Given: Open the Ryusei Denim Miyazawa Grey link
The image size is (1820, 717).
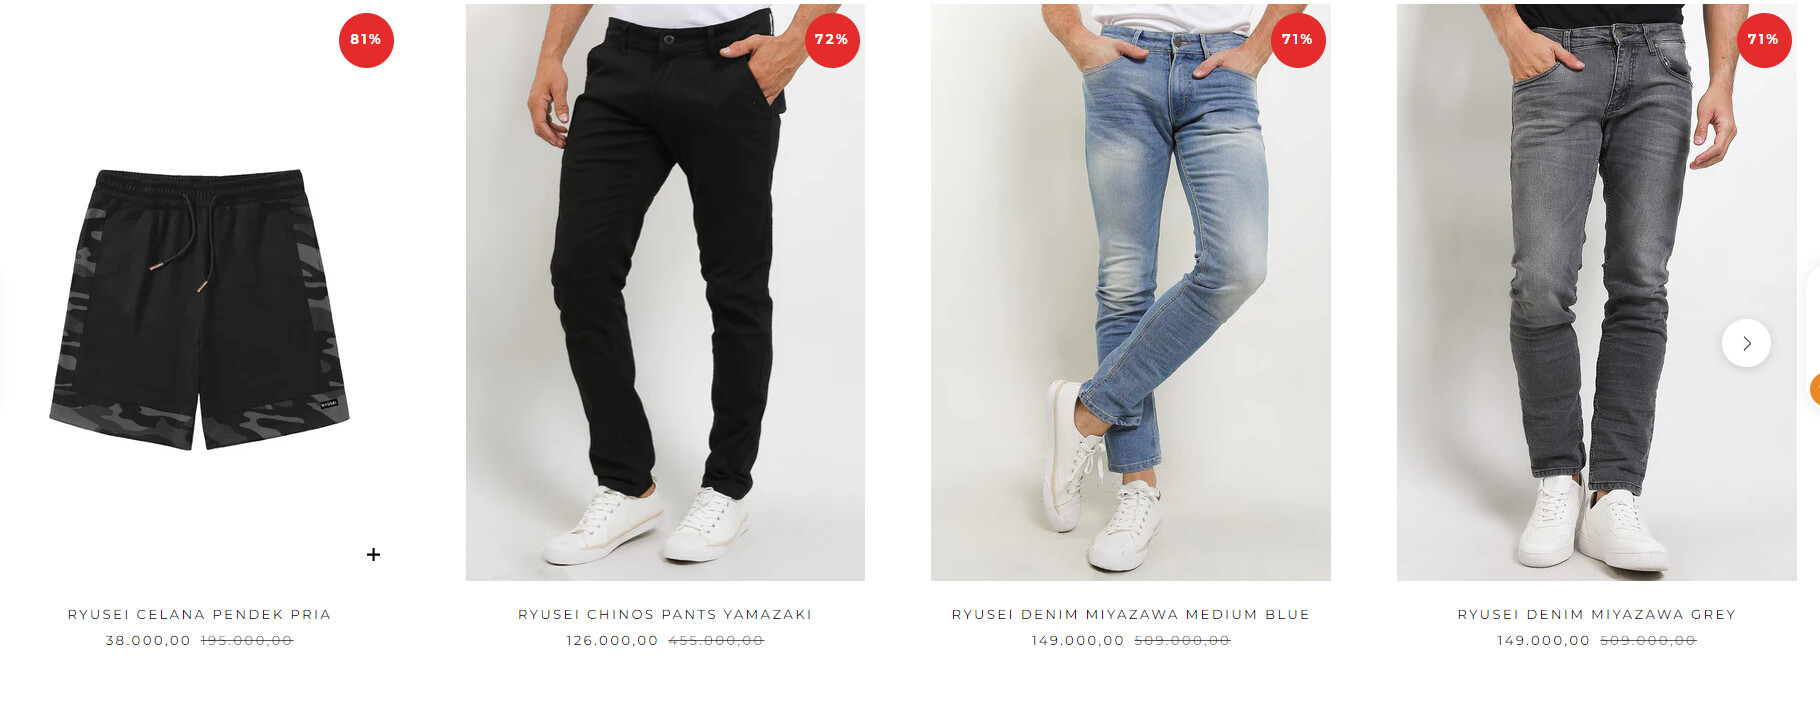Looking at the screenshot, I should click(1597, 614).
